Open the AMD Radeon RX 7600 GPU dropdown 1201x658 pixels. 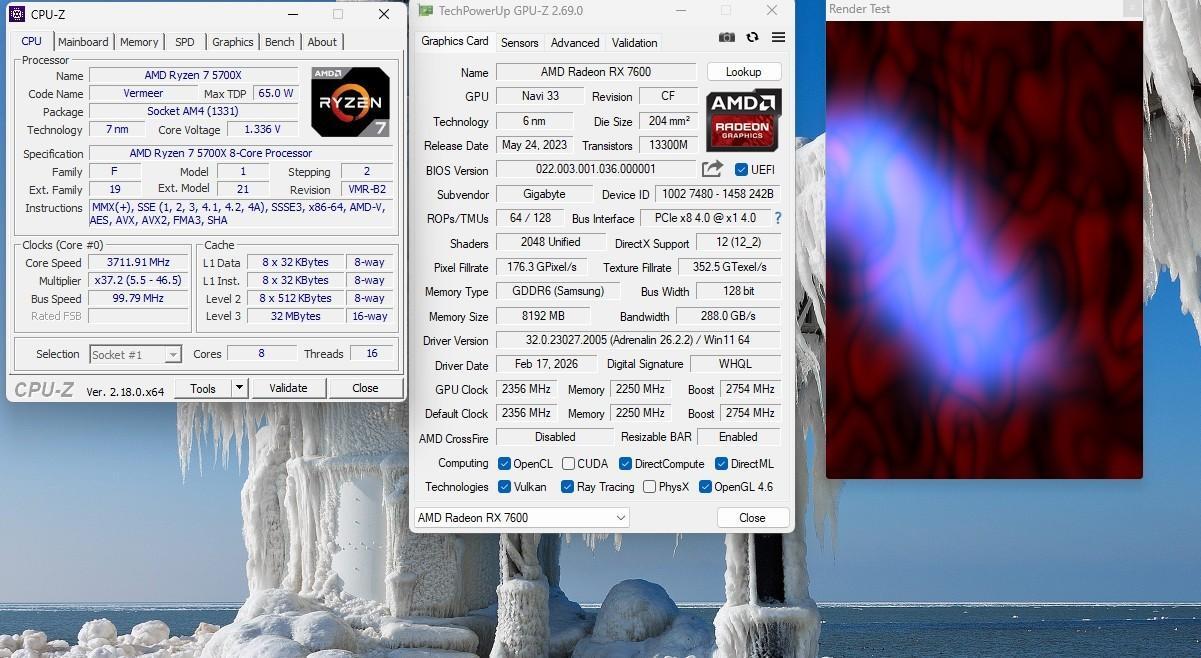click(521, 517)
